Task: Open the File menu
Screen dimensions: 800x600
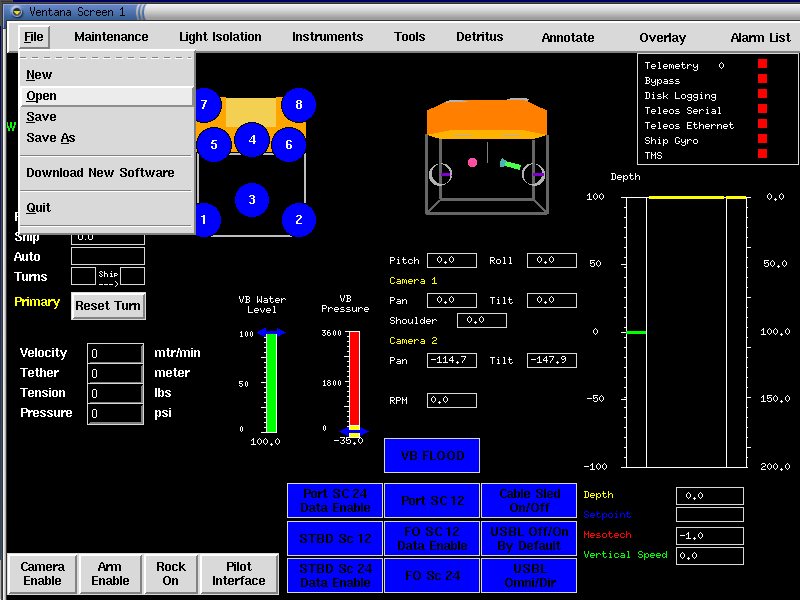Action: point(34,37)
